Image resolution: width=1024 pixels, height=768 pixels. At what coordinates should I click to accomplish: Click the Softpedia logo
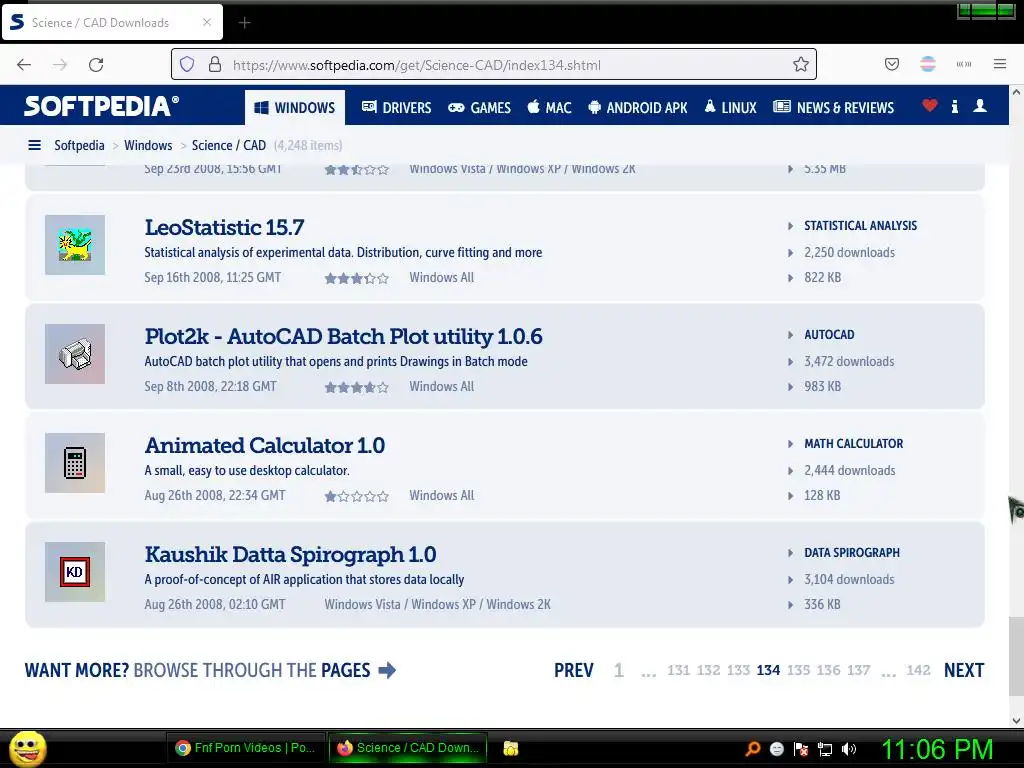click(101, 106)
